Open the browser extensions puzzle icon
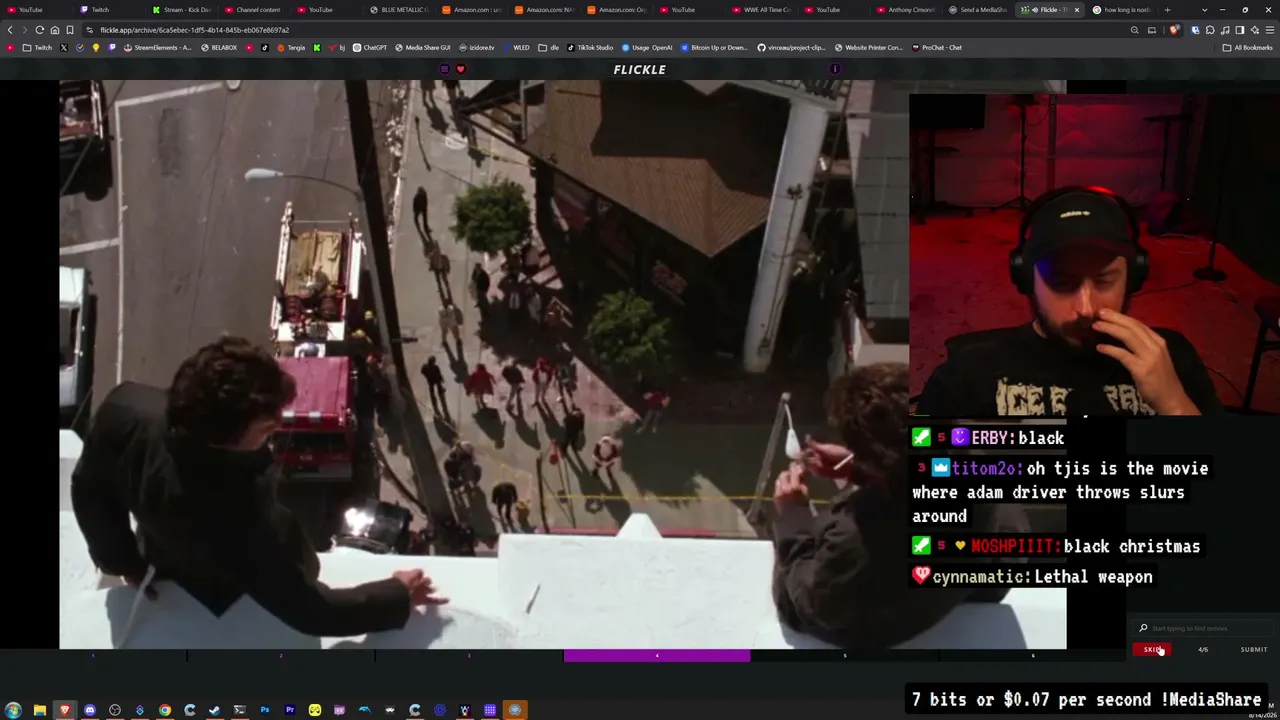This screenshot has width=1280, height=720. (1209, 30)
